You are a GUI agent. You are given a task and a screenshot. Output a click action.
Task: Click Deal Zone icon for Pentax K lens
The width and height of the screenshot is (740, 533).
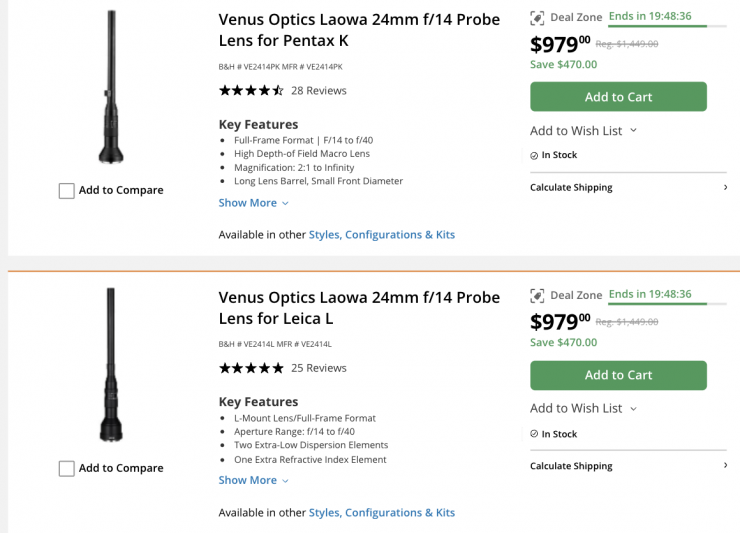tap(537, 18)
